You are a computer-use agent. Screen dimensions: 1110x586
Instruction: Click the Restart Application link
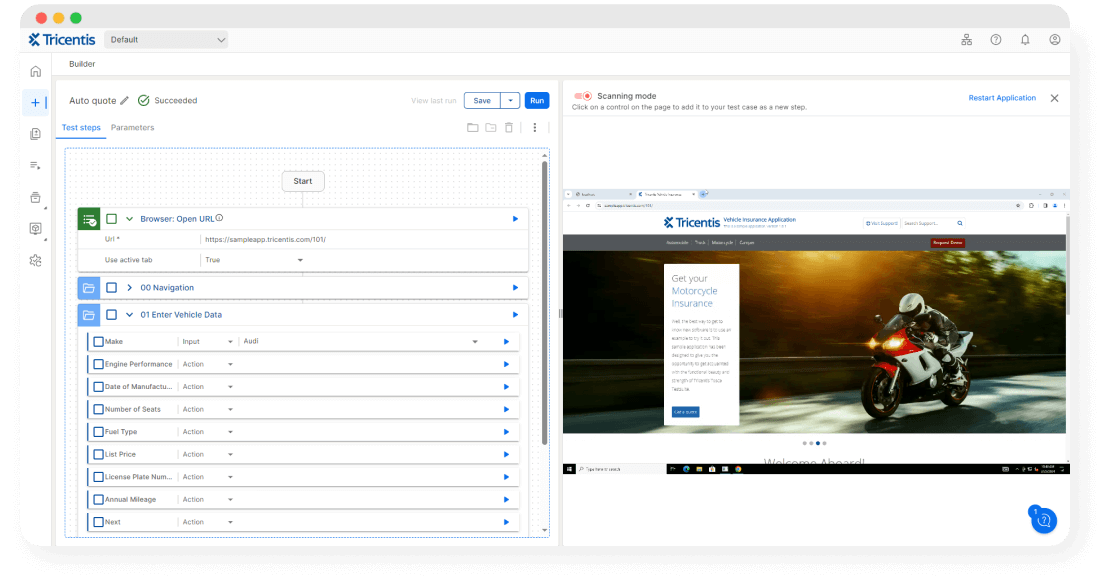pyautogui.click(x=1004, y=97)
